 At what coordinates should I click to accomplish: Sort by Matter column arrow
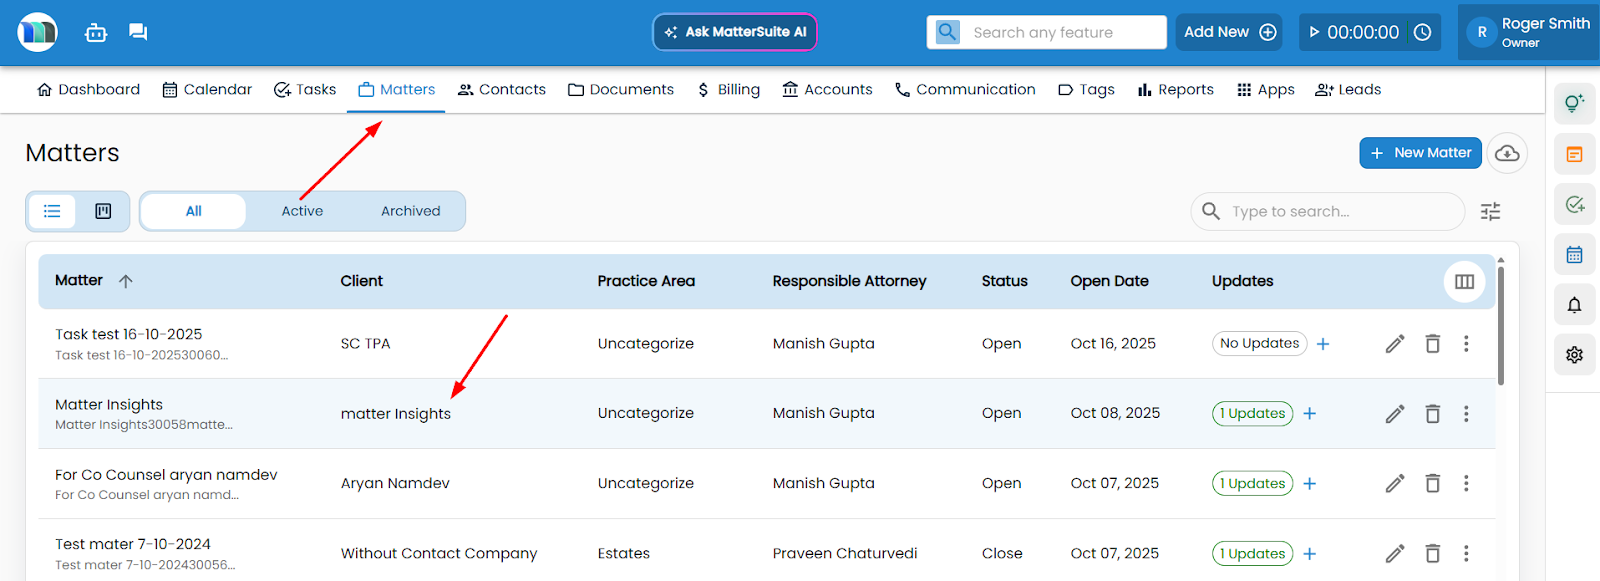click(126, 281)
